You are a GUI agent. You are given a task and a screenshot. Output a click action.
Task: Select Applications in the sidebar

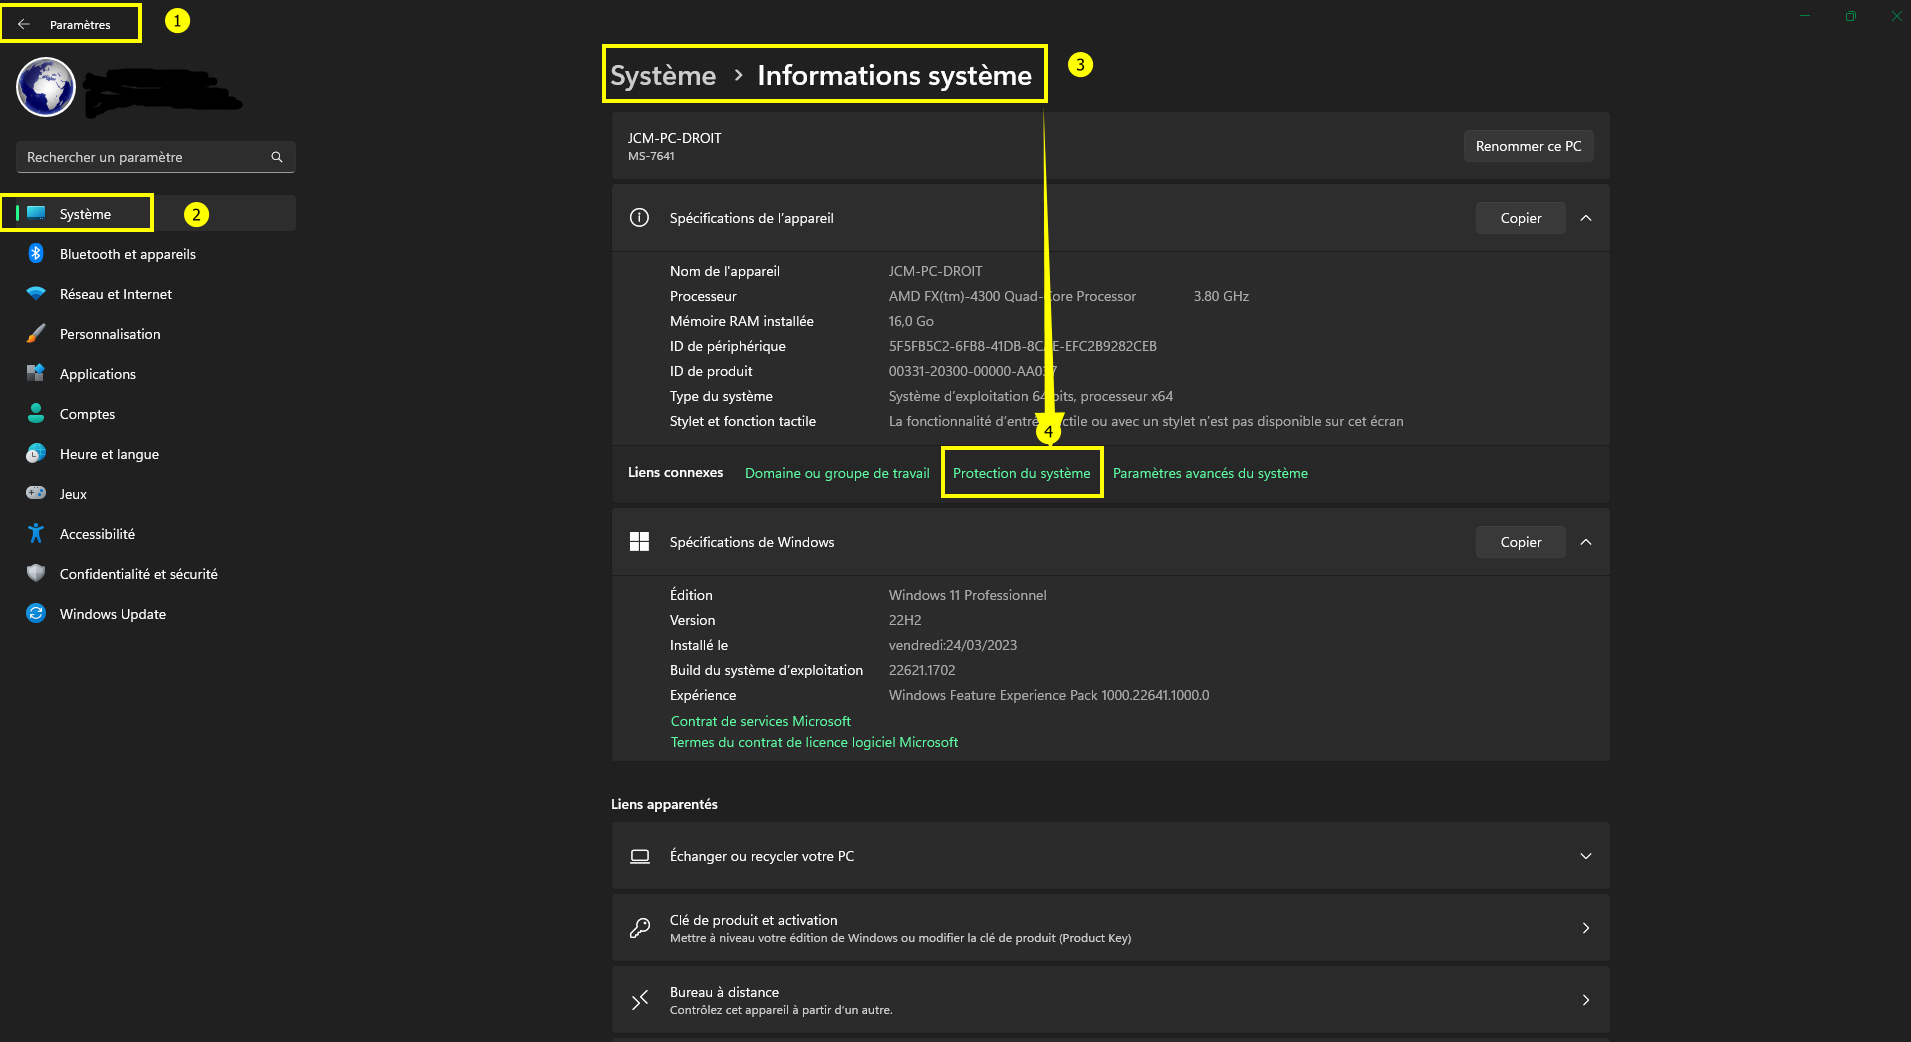coord(98,374)
